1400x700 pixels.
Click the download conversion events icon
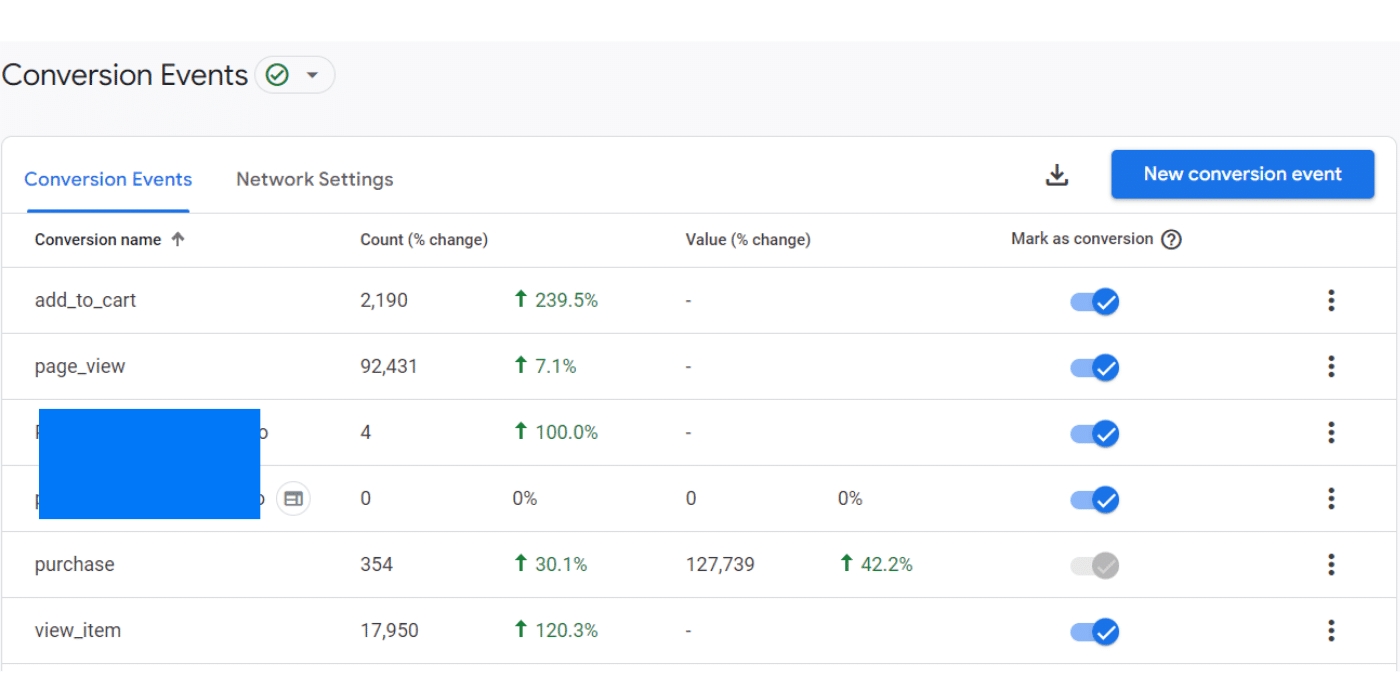[1057, 175]
